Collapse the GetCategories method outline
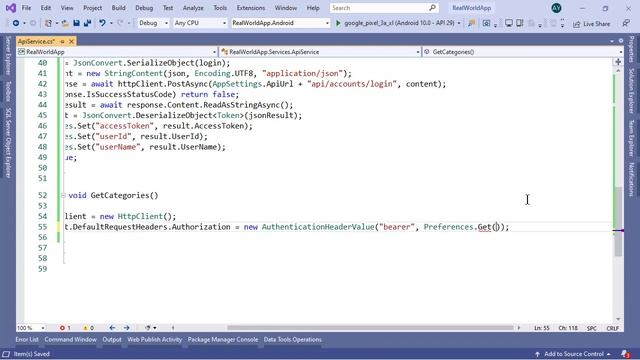Image resolution: width=640 pixels, height=360 pixels. point(63,196)
